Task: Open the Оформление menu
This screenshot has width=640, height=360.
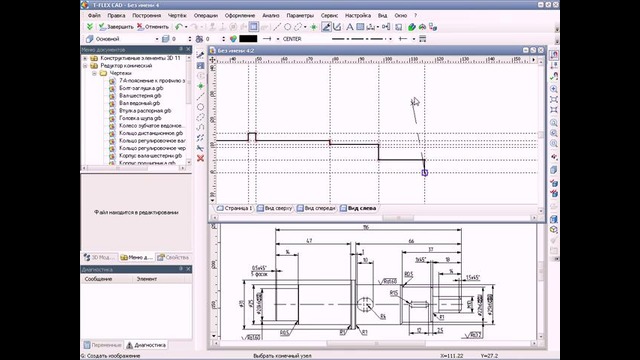Action: (x=240, y=16)
